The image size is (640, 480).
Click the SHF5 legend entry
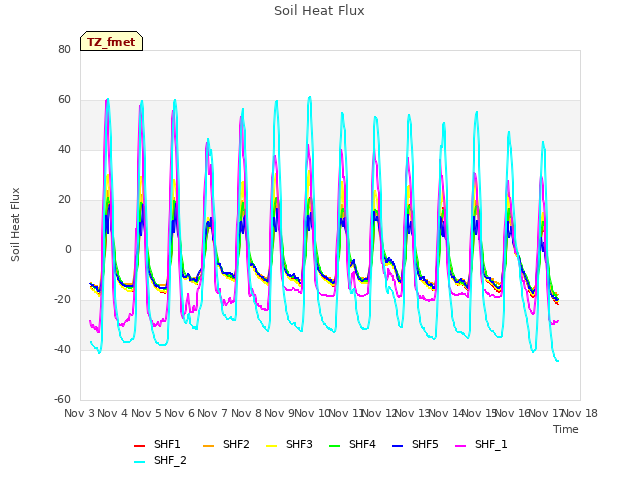tap(415, 444)
